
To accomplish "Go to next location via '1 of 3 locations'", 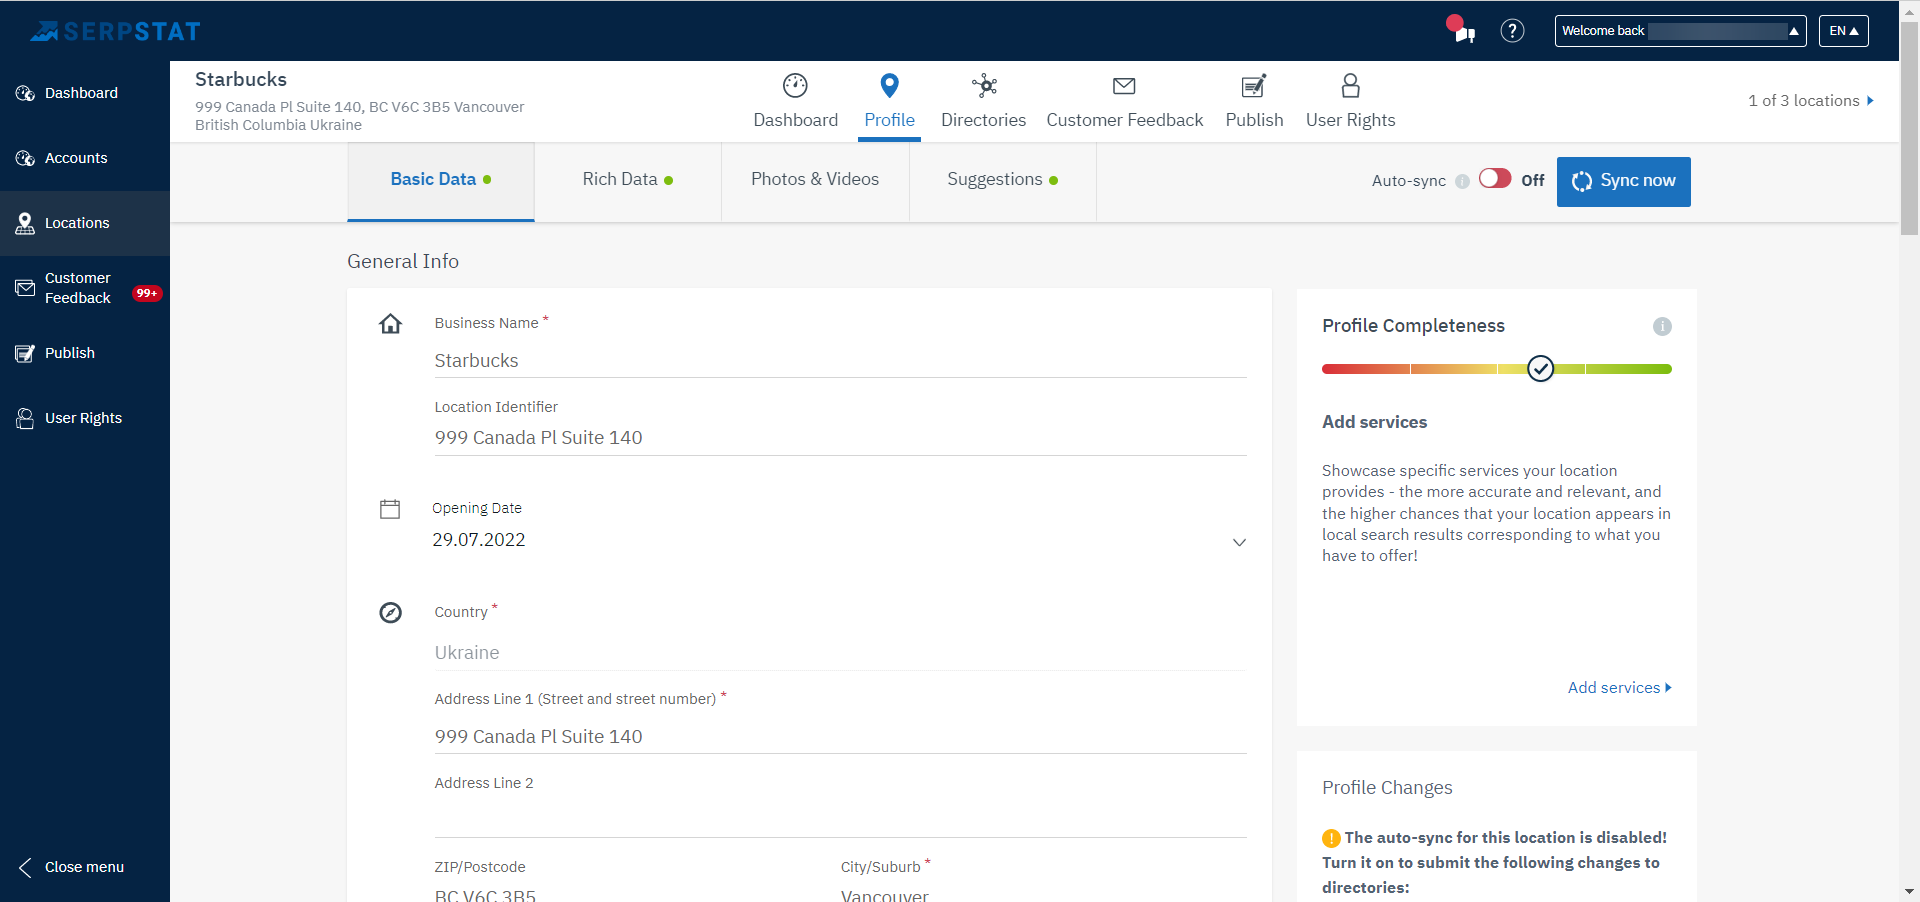I will click(1810, 100).
